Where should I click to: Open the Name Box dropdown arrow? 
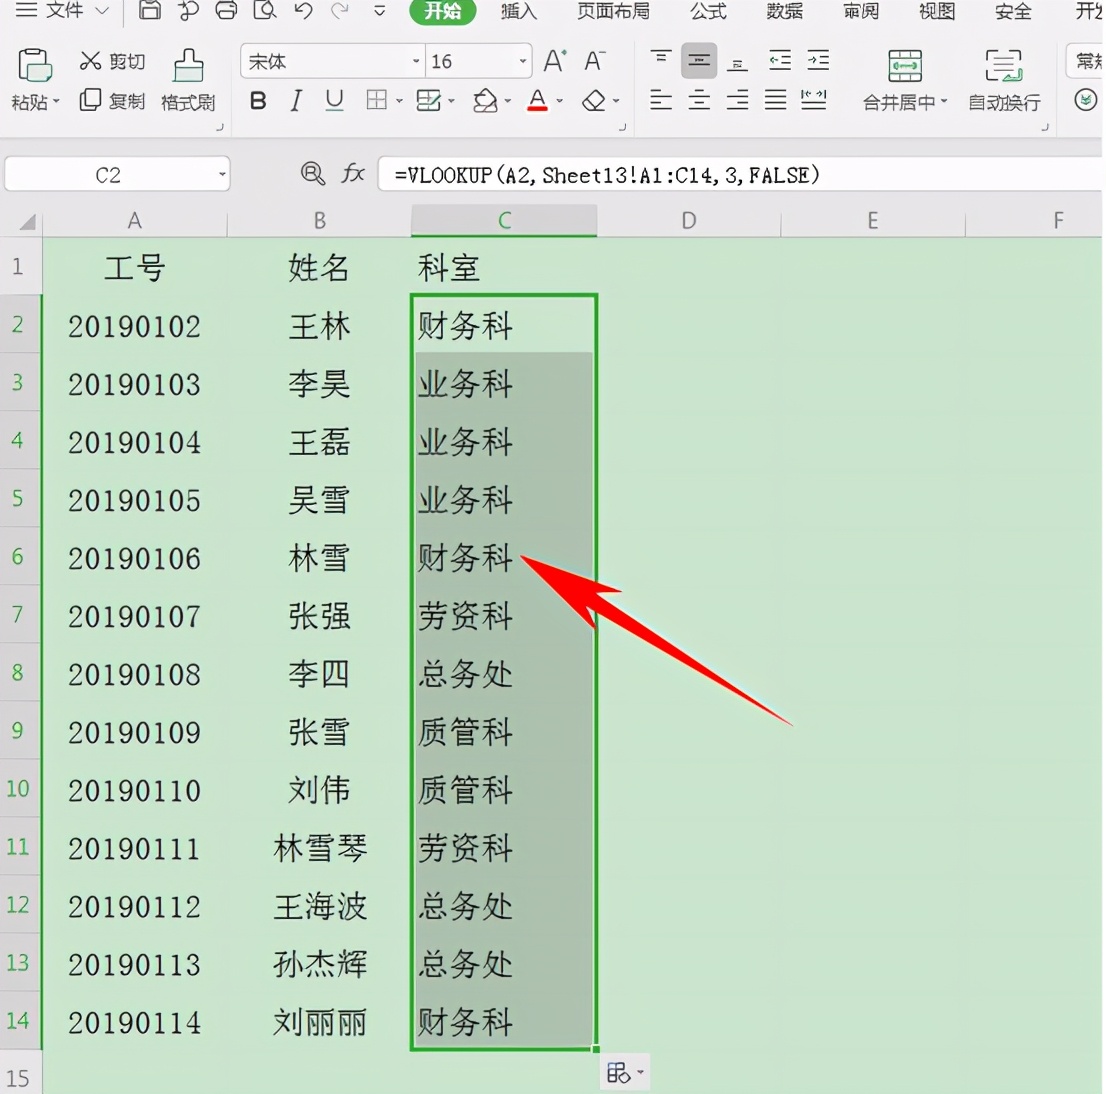click(222, 174)
